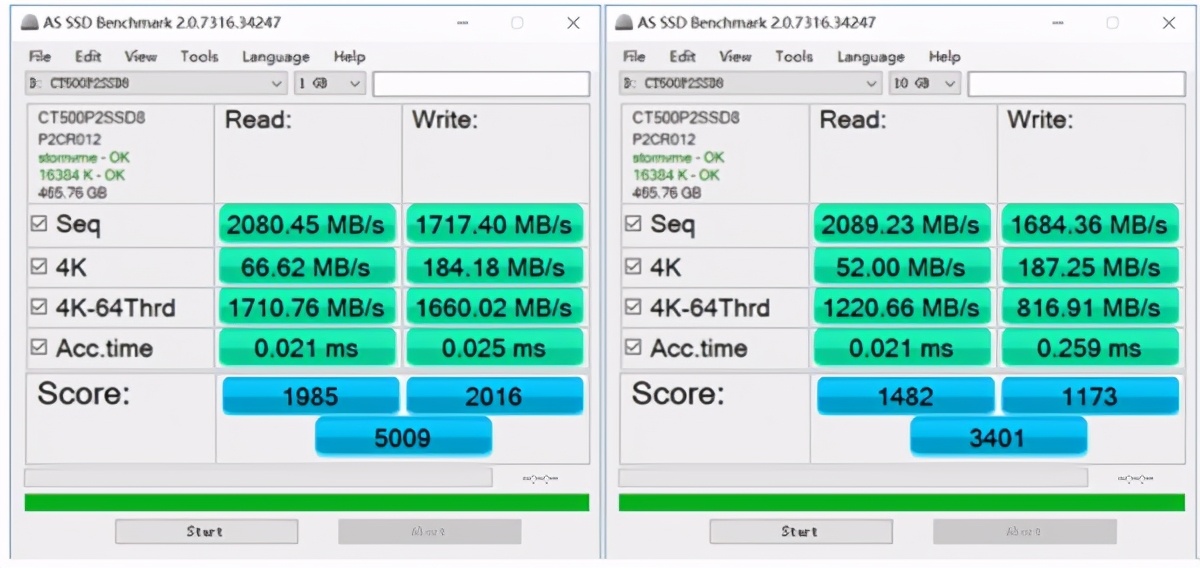The height and width of the screenshot is (568, 1200).
Task: Click the AS SSD app icon in the 1 GB window
Action: (27, 23)
